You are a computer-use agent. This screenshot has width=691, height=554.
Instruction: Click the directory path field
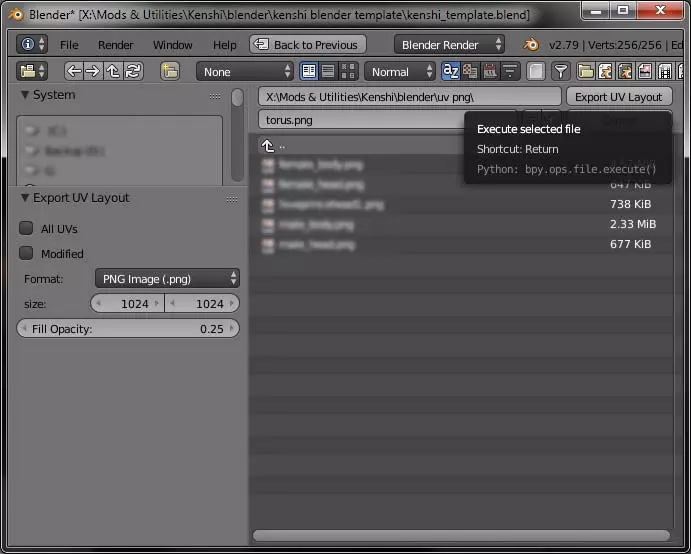point(409,97)
